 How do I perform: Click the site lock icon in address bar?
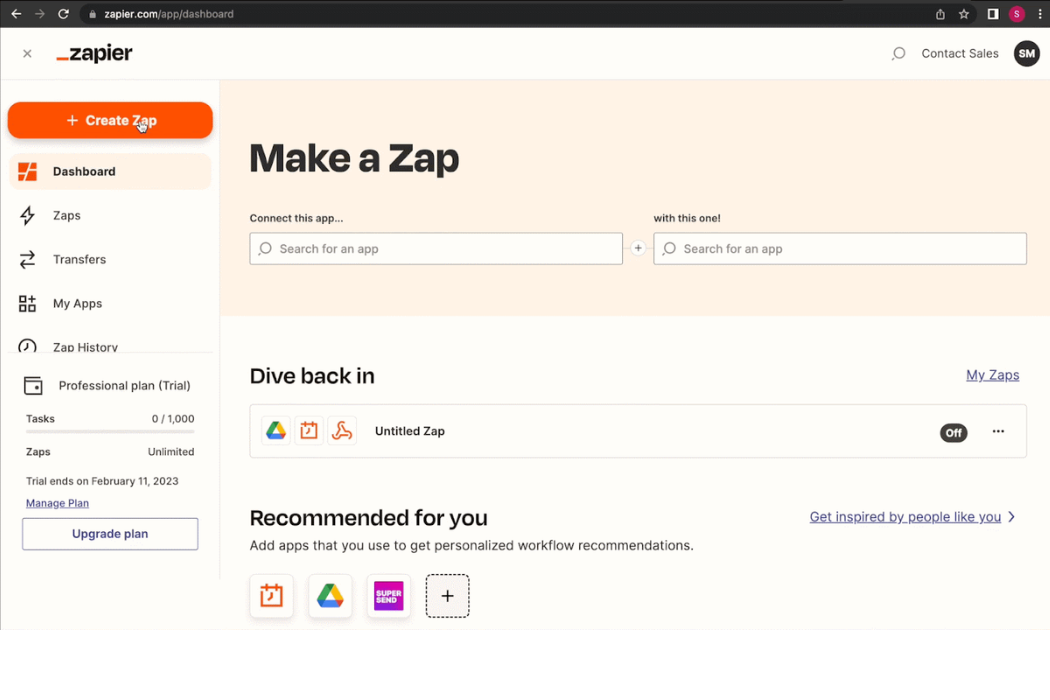tap(92, 14)
